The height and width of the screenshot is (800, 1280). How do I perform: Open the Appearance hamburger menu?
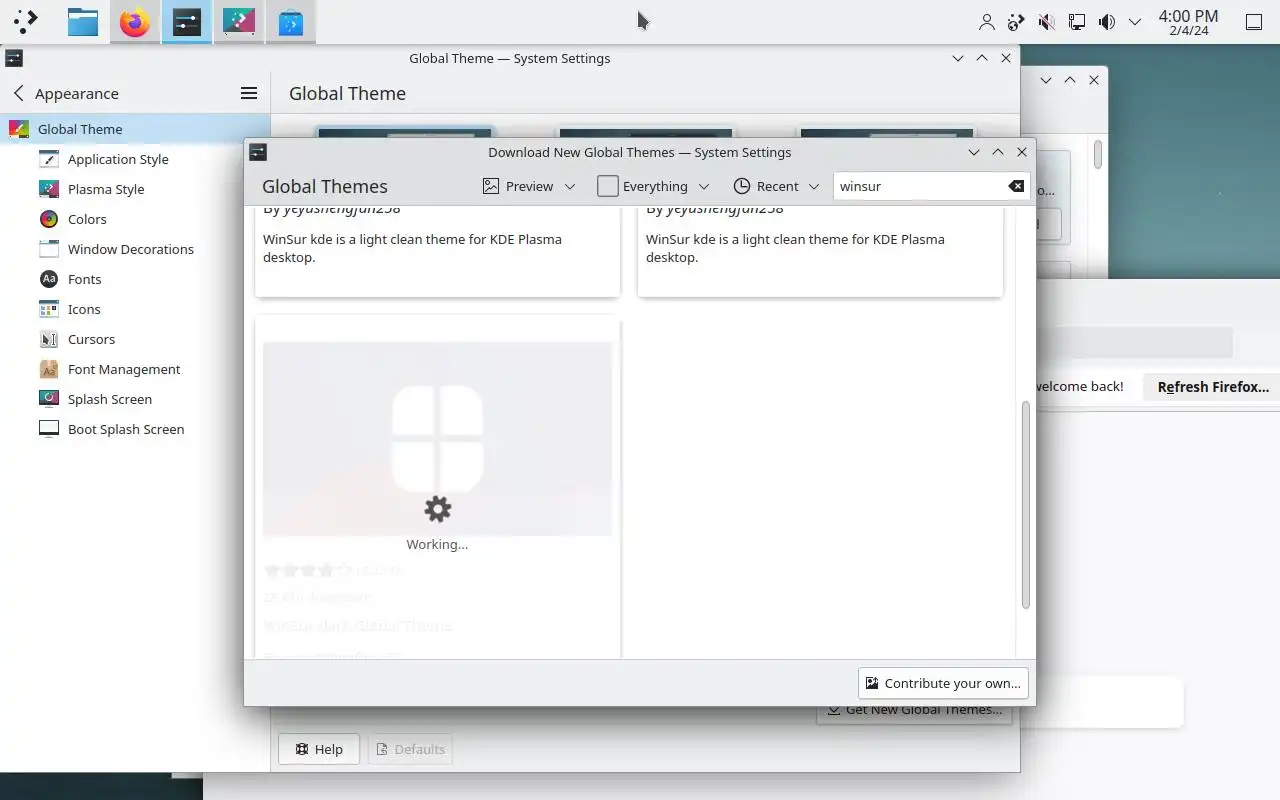[x=249, y=93]
